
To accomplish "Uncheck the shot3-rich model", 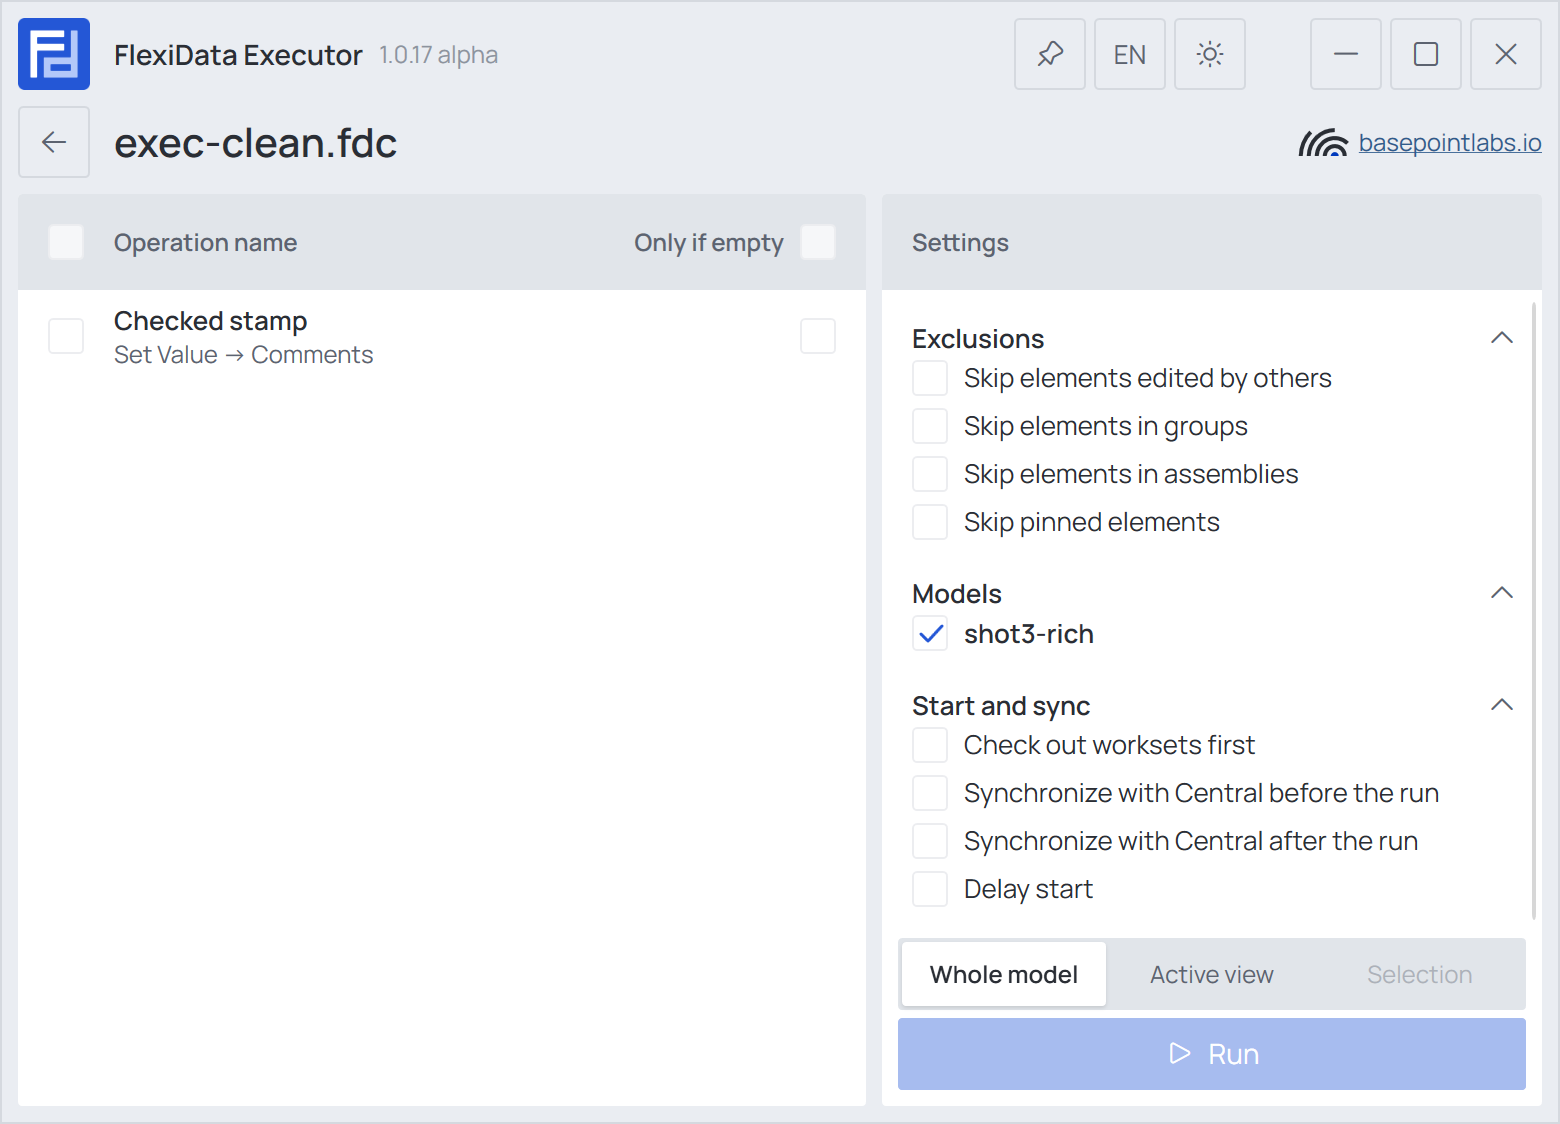I will pyautogui.click(x=930, y=634).
